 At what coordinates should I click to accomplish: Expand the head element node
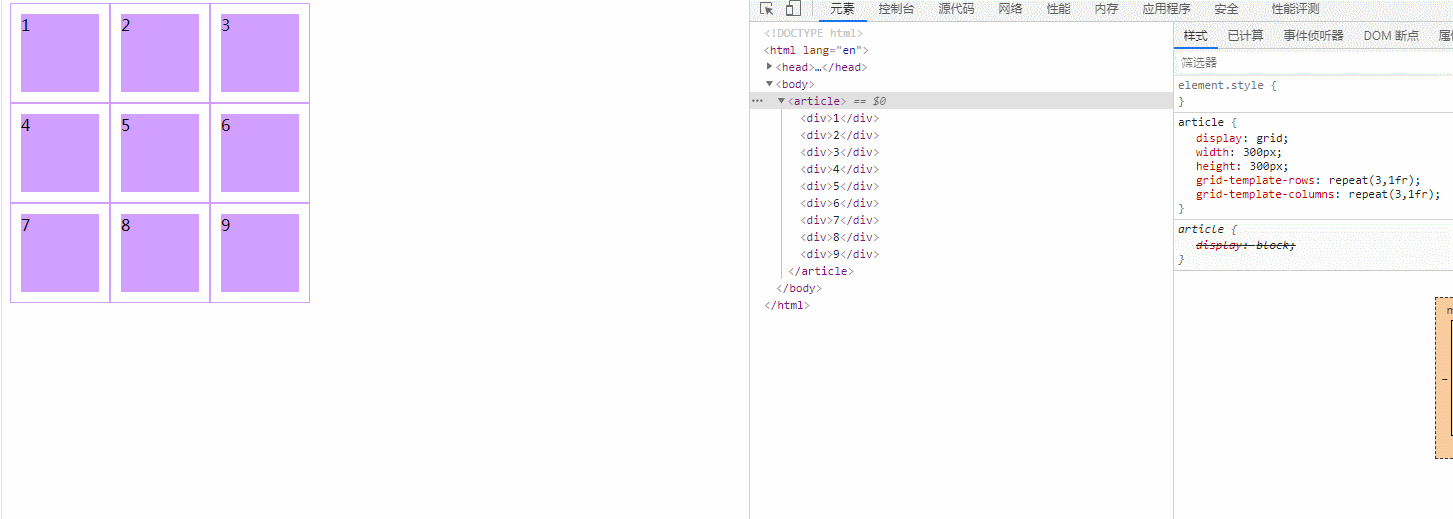click(x=769, y=67)
